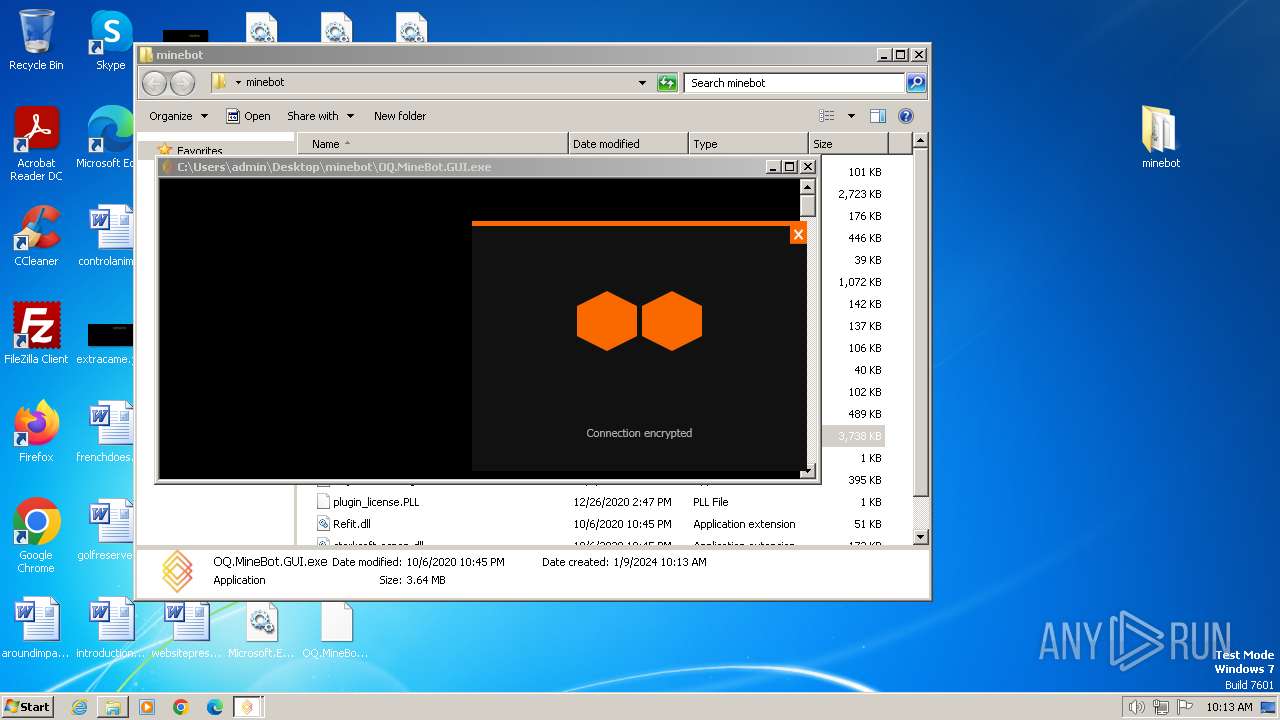Open Microsoft Edge desktop shortcut
Screen dimensions: 1280x720
tap(108, 138)
